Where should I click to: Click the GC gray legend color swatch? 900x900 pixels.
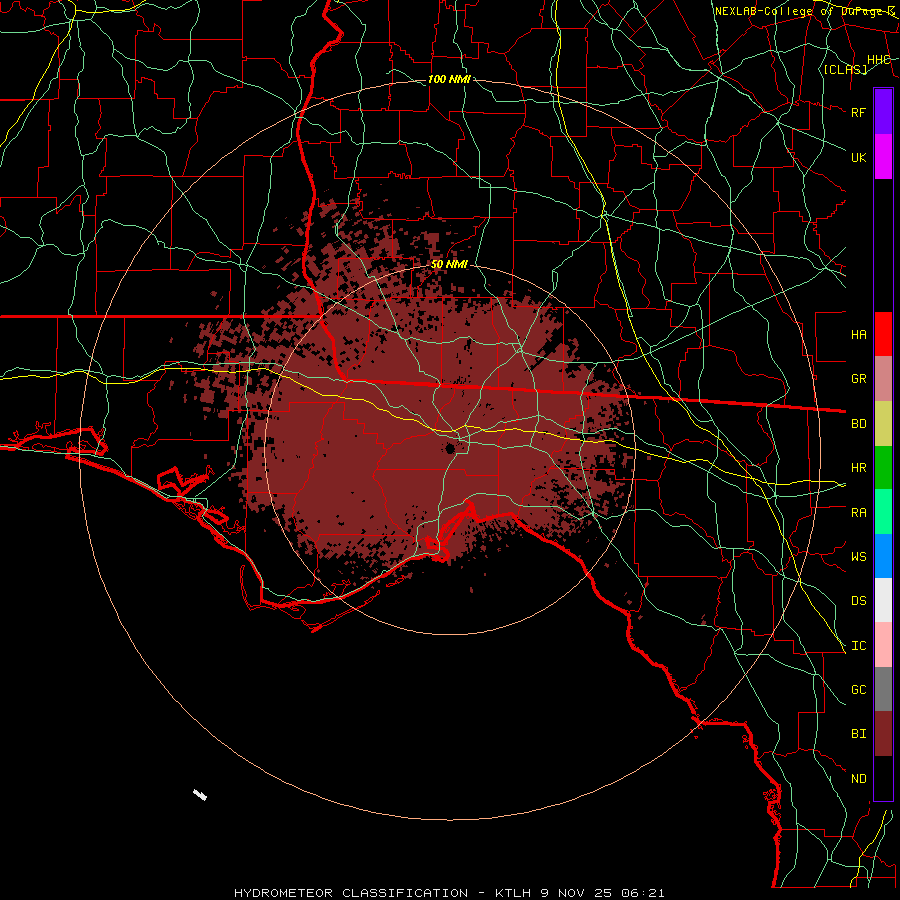coord(883,689)
